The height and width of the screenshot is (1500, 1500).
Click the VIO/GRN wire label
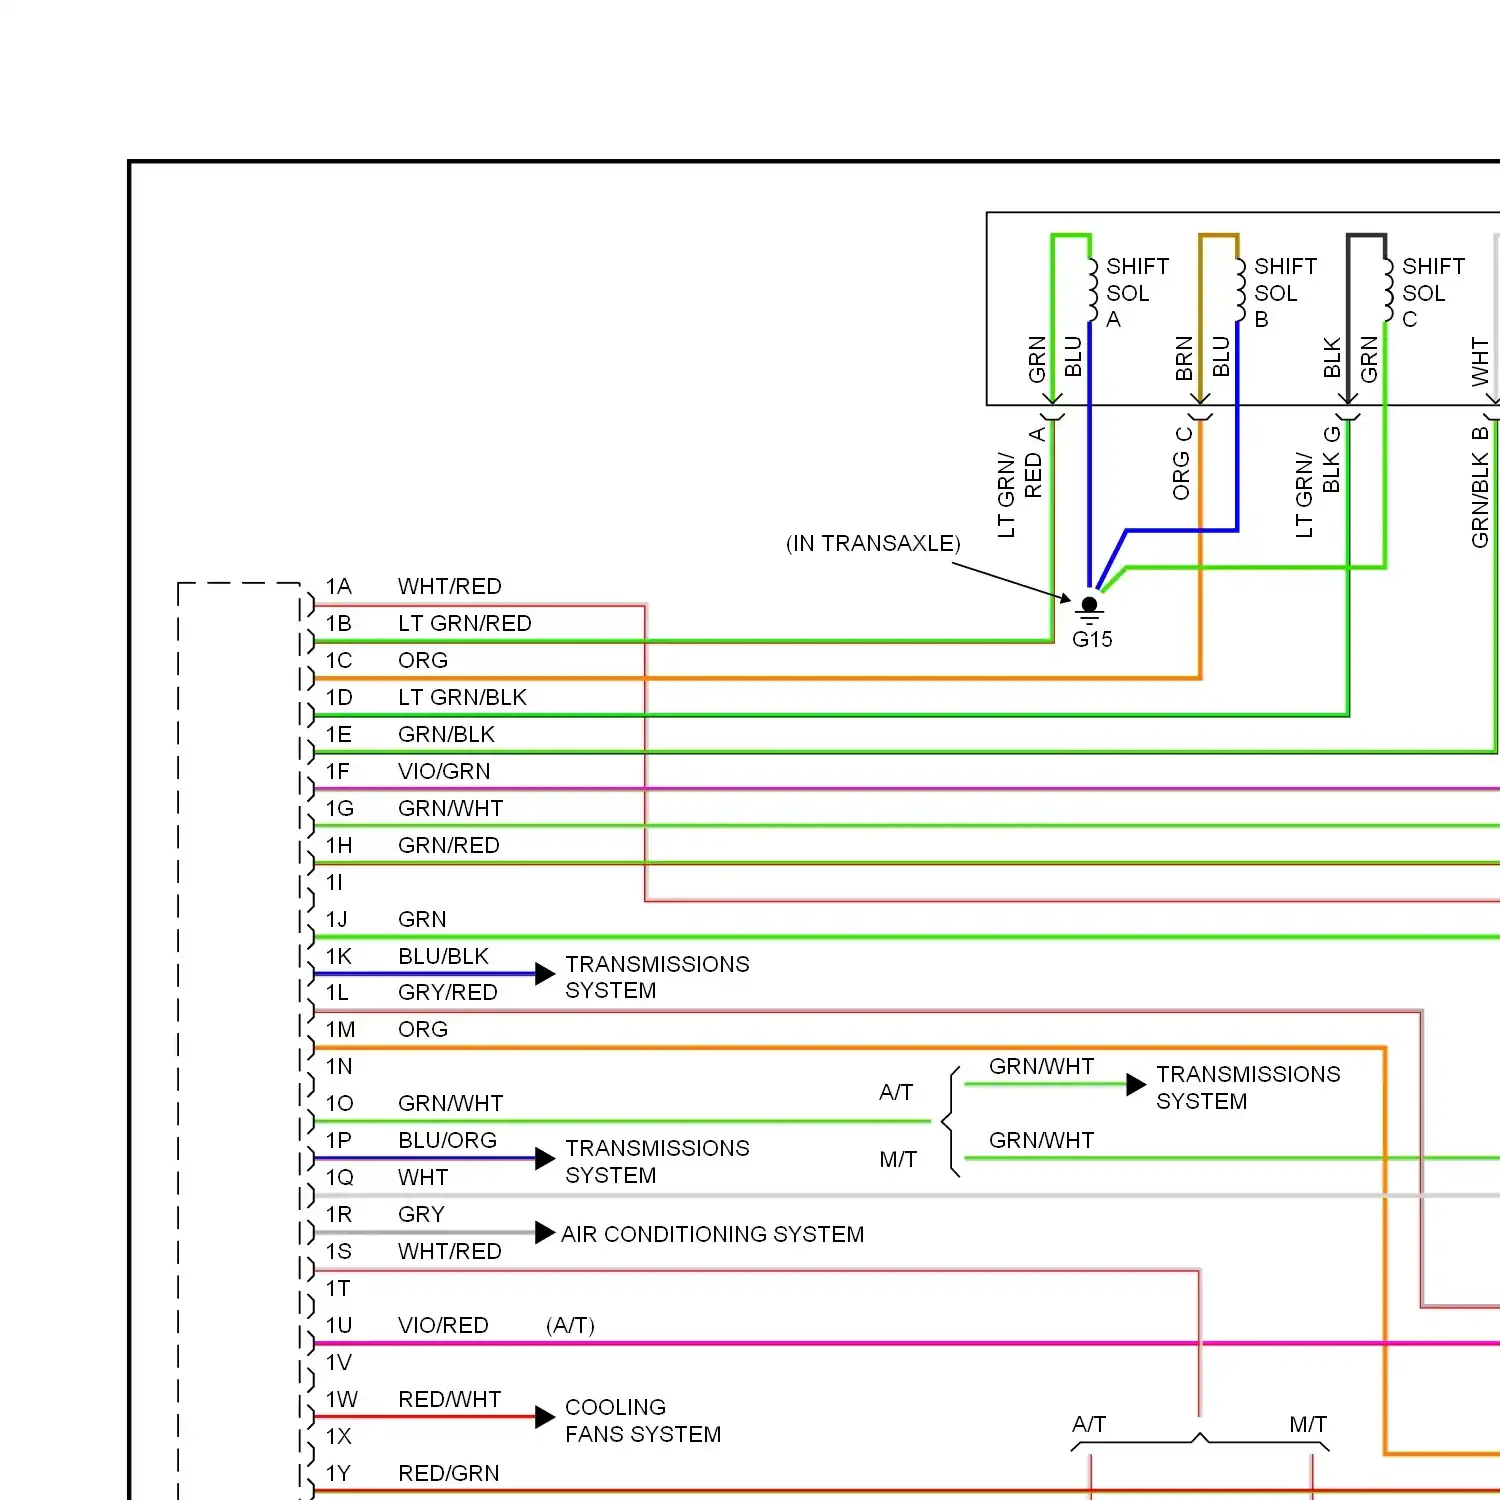[444, 772]
